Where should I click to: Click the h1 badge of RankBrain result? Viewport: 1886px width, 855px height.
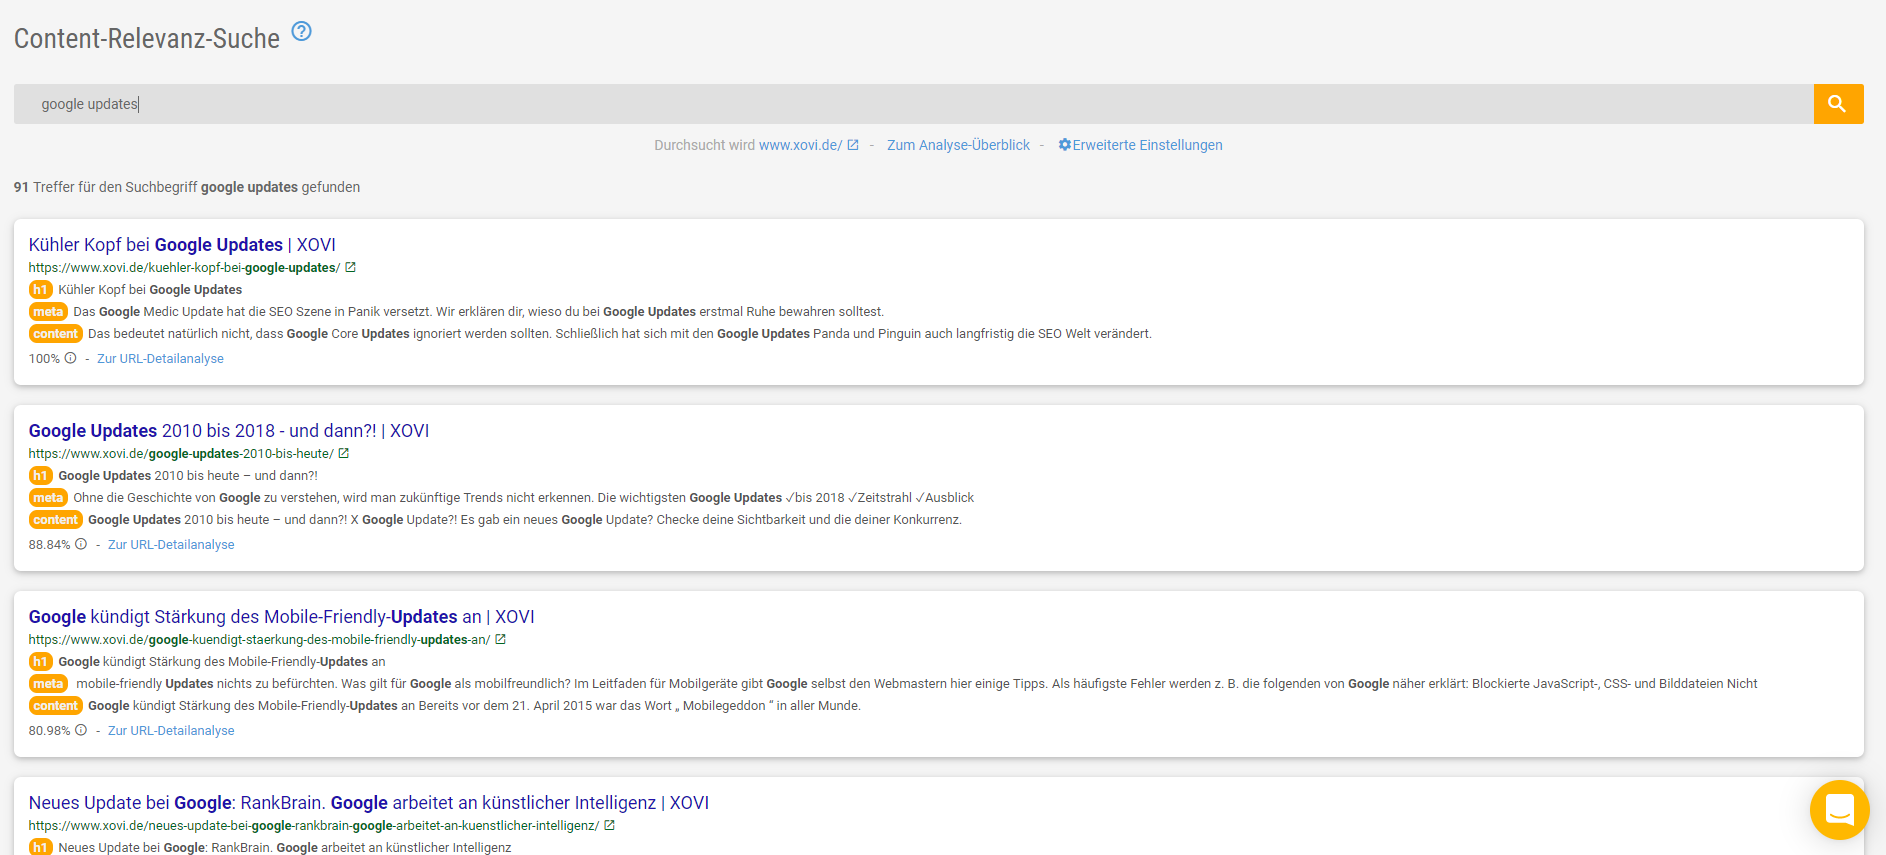[40, 847]
